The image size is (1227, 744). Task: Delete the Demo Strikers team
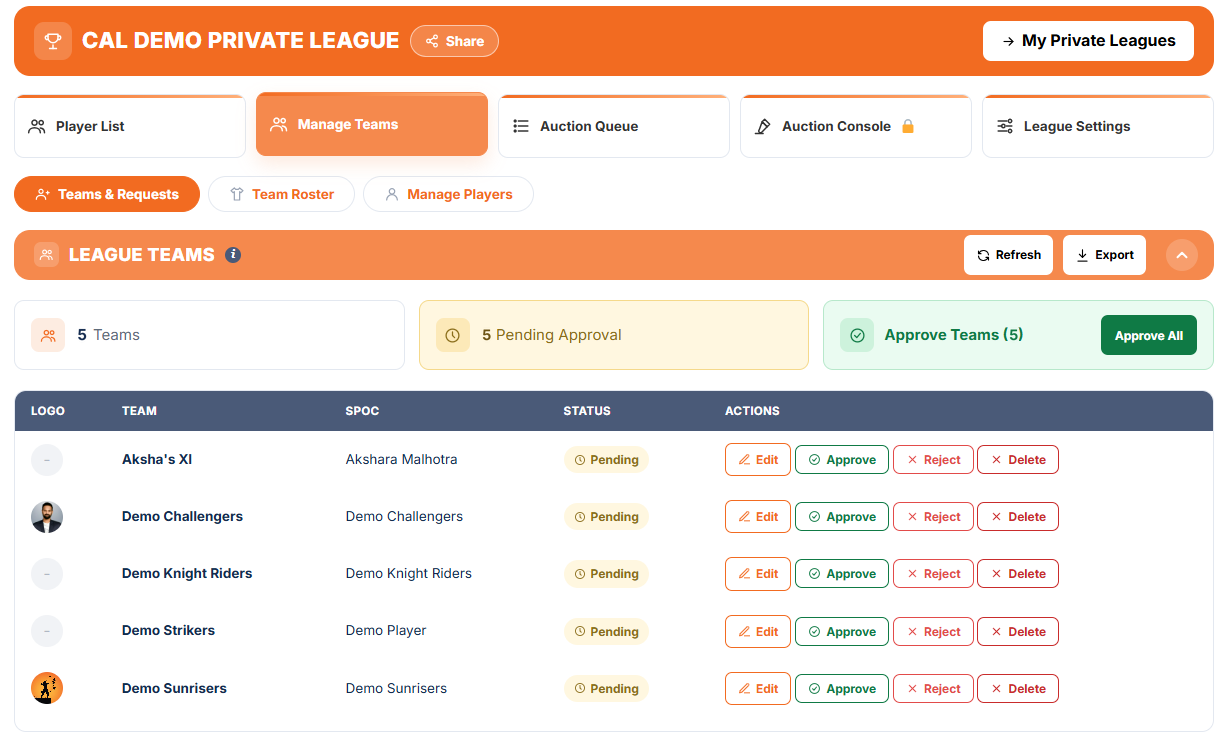coord(1018,632)
